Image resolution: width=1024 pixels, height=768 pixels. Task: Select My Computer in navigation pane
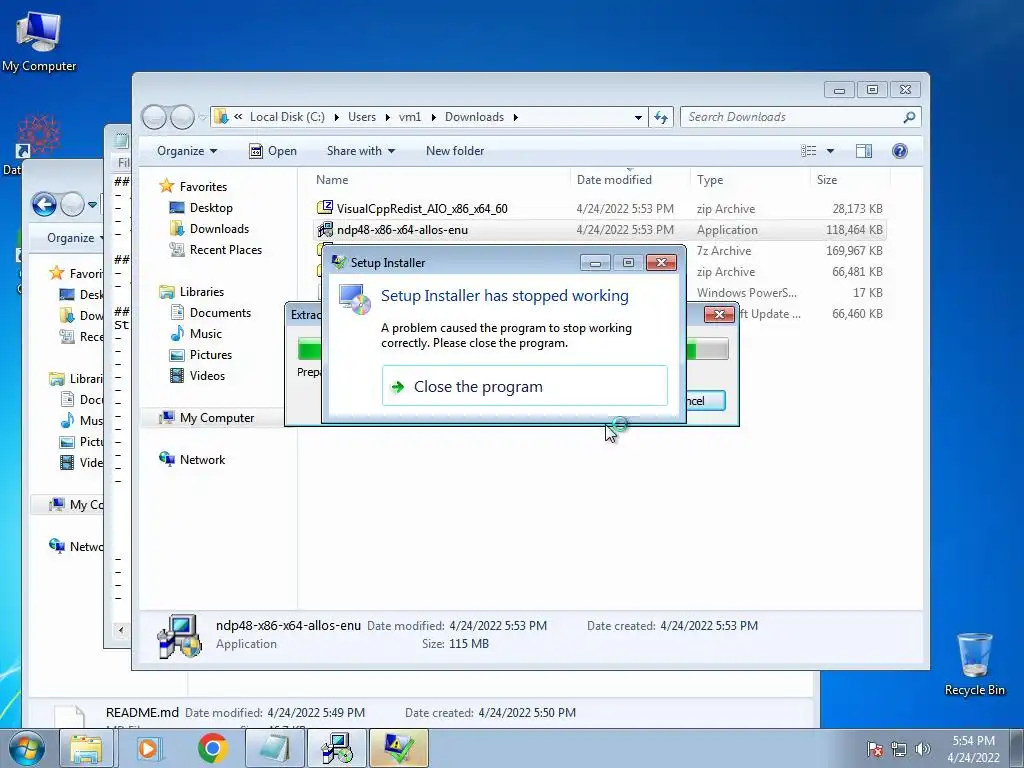tap(217, 418)
